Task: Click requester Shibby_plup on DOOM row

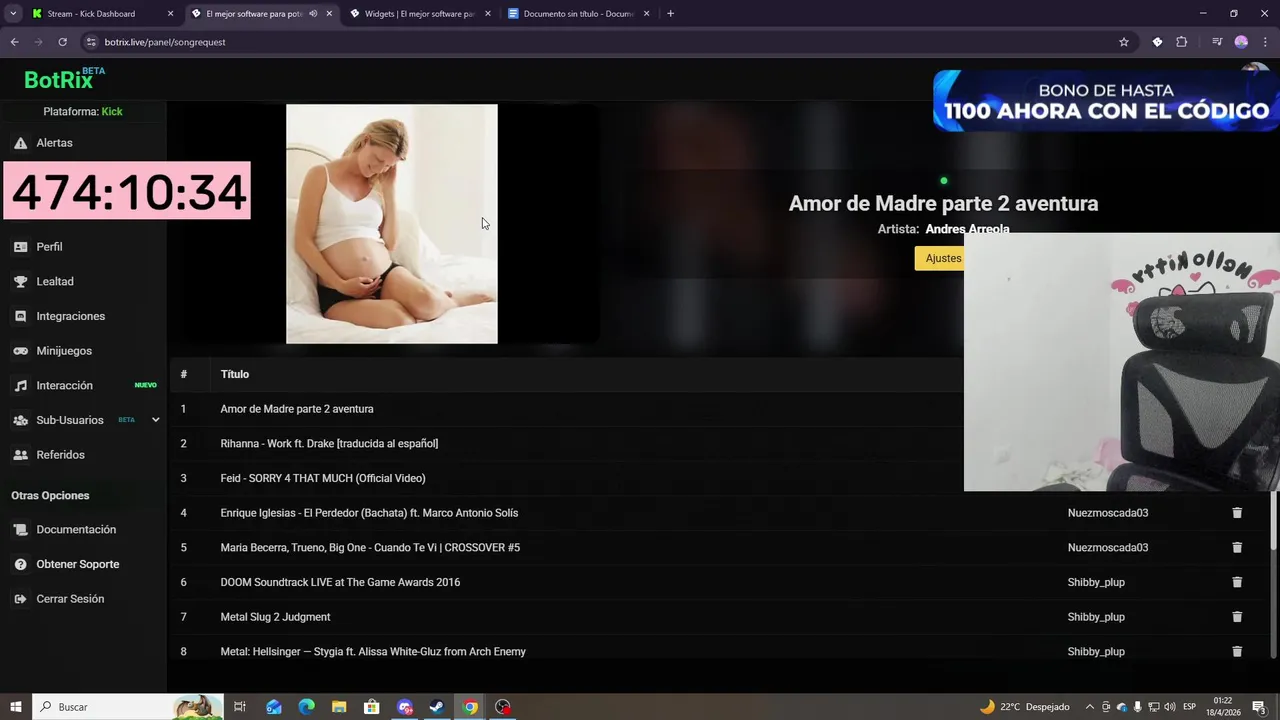Action: [x=1096, y=582]
